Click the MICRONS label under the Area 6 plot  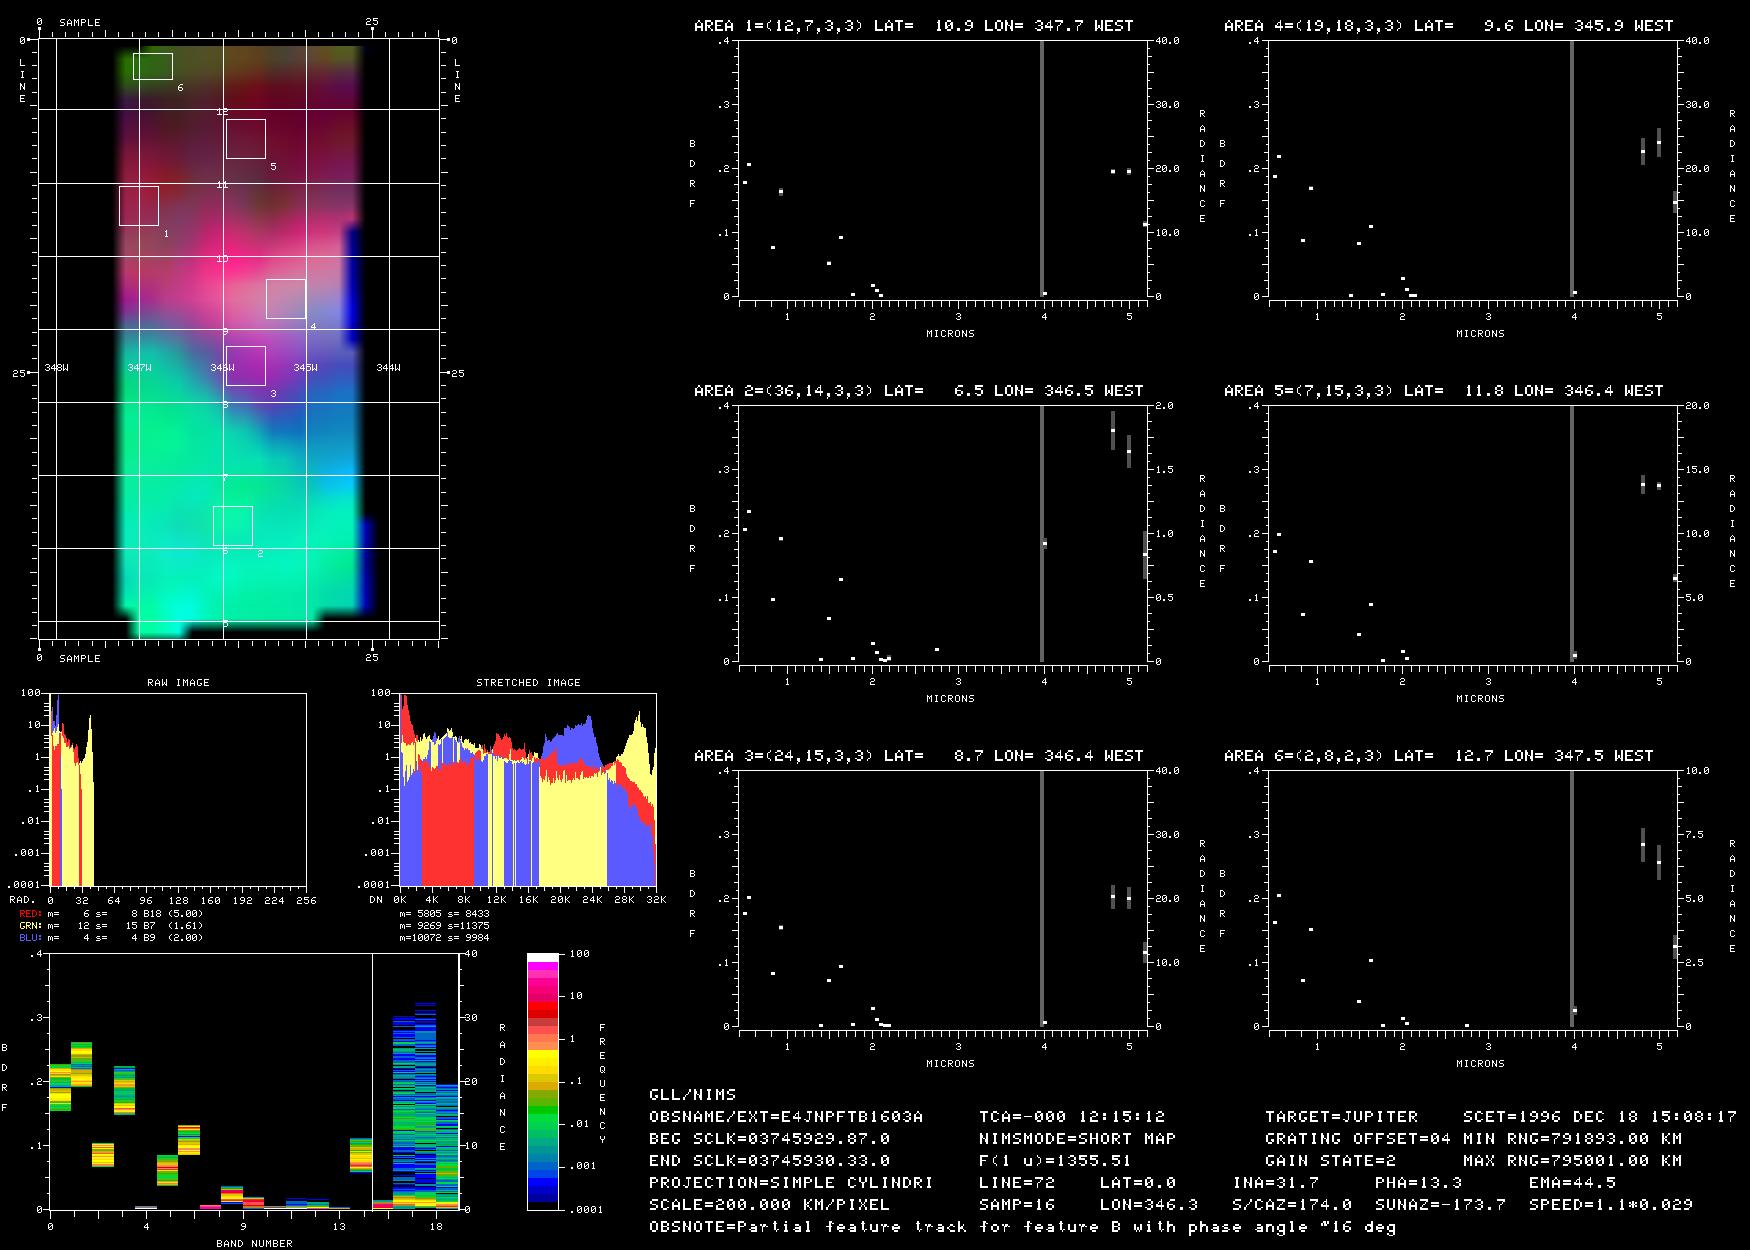[1480, 1063]
